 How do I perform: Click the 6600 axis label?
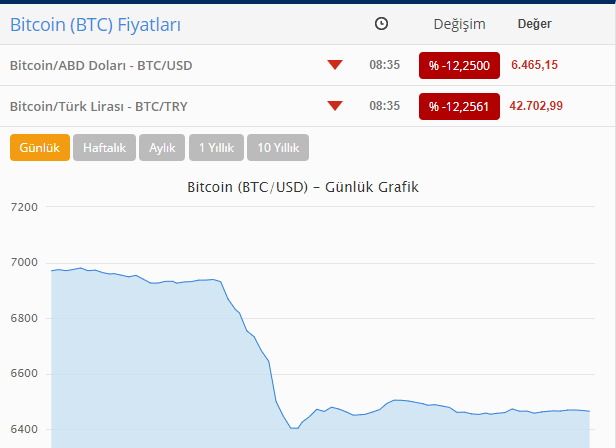point(24,373)
